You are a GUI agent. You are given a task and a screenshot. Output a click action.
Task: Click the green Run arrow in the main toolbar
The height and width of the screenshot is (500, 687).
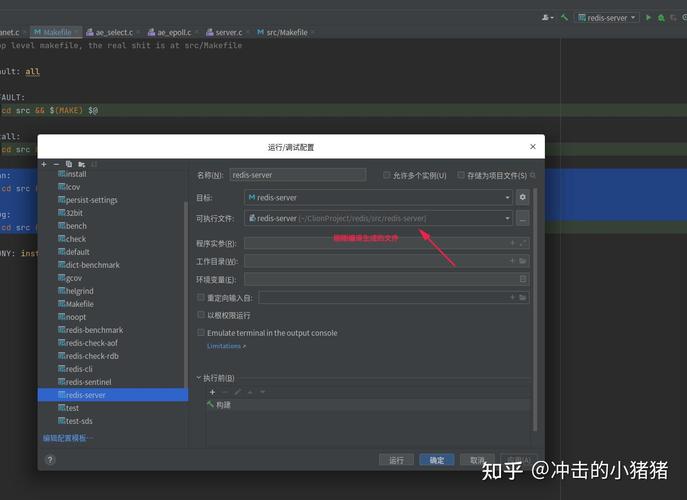click(x=648, y=18)
